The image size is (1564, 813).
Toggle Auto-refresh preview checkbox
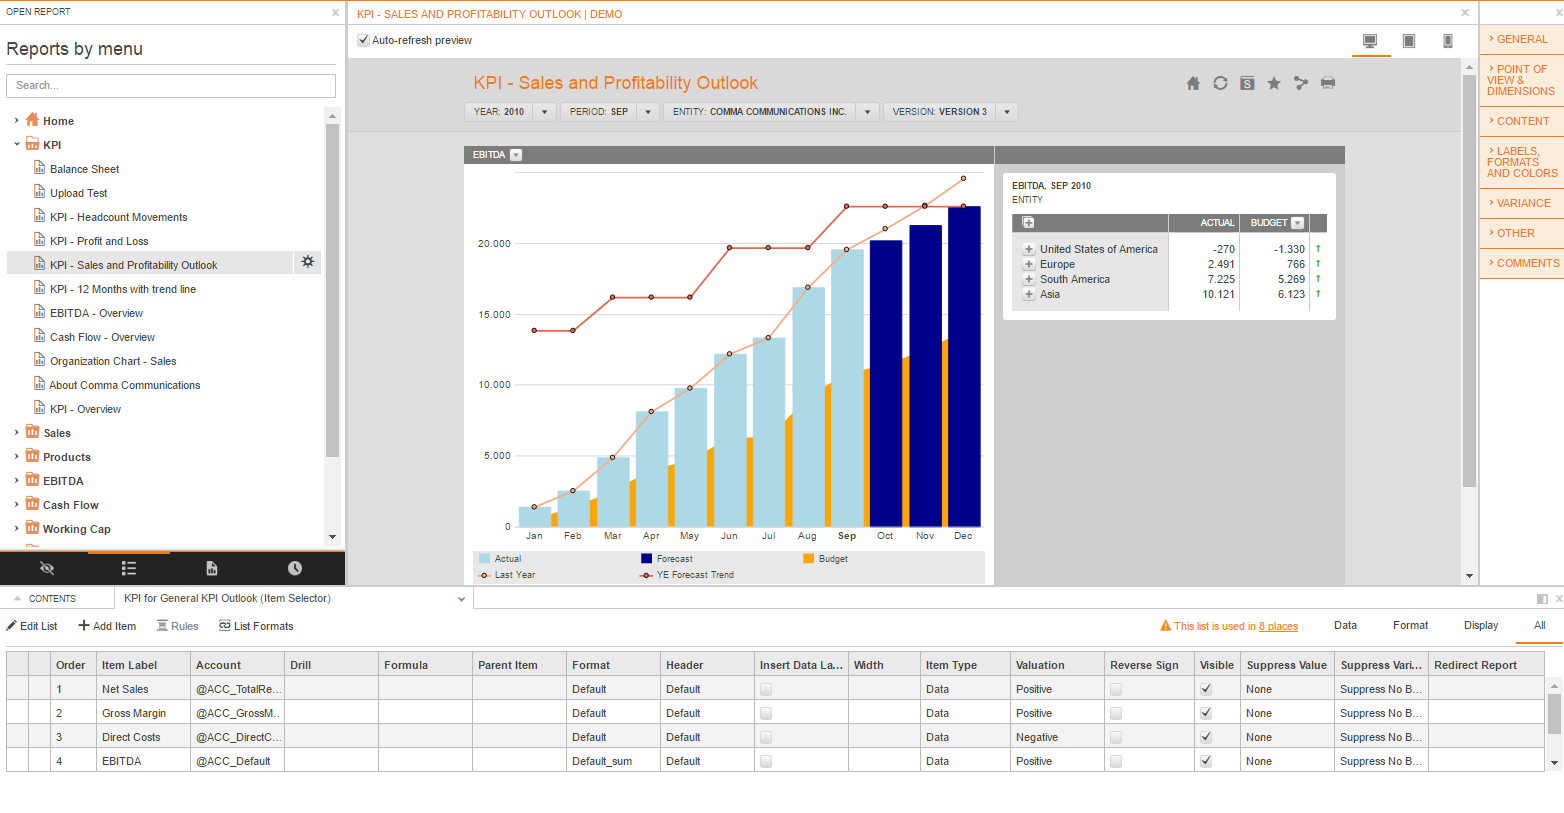(x=364, y=40)
